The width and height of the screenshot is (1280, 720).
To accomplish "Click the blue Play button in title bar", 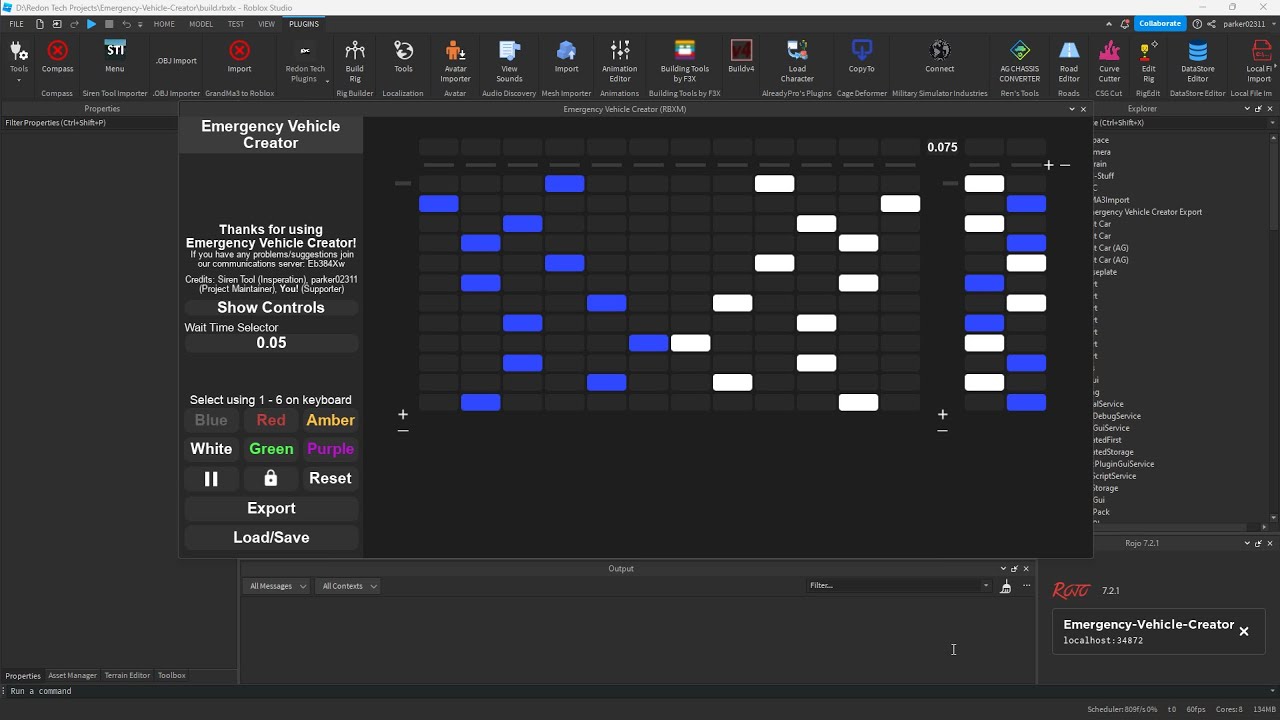I will point(91,23).
